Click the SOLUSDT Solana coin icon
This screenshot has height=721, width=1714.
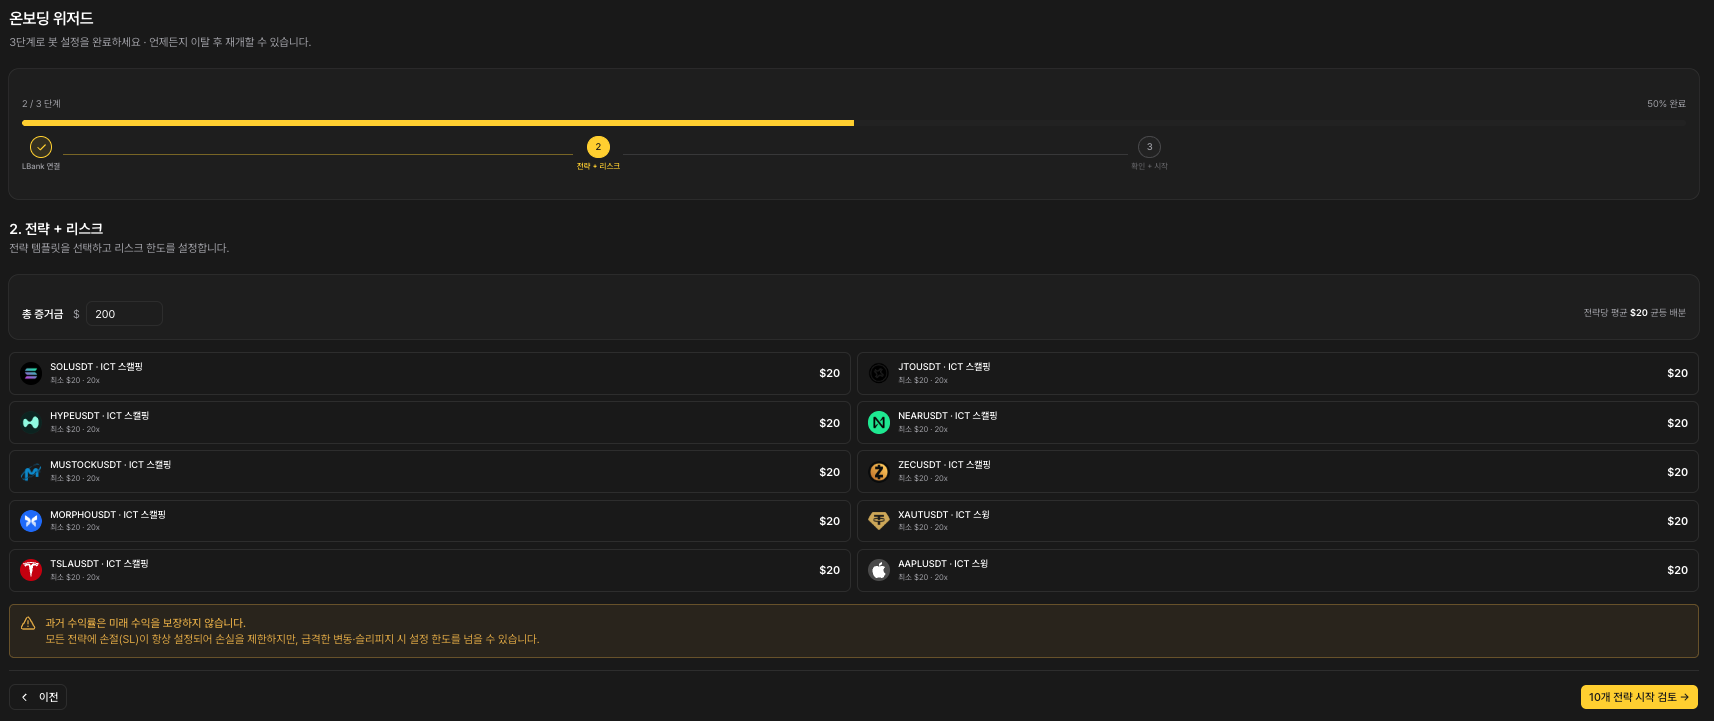31,373
